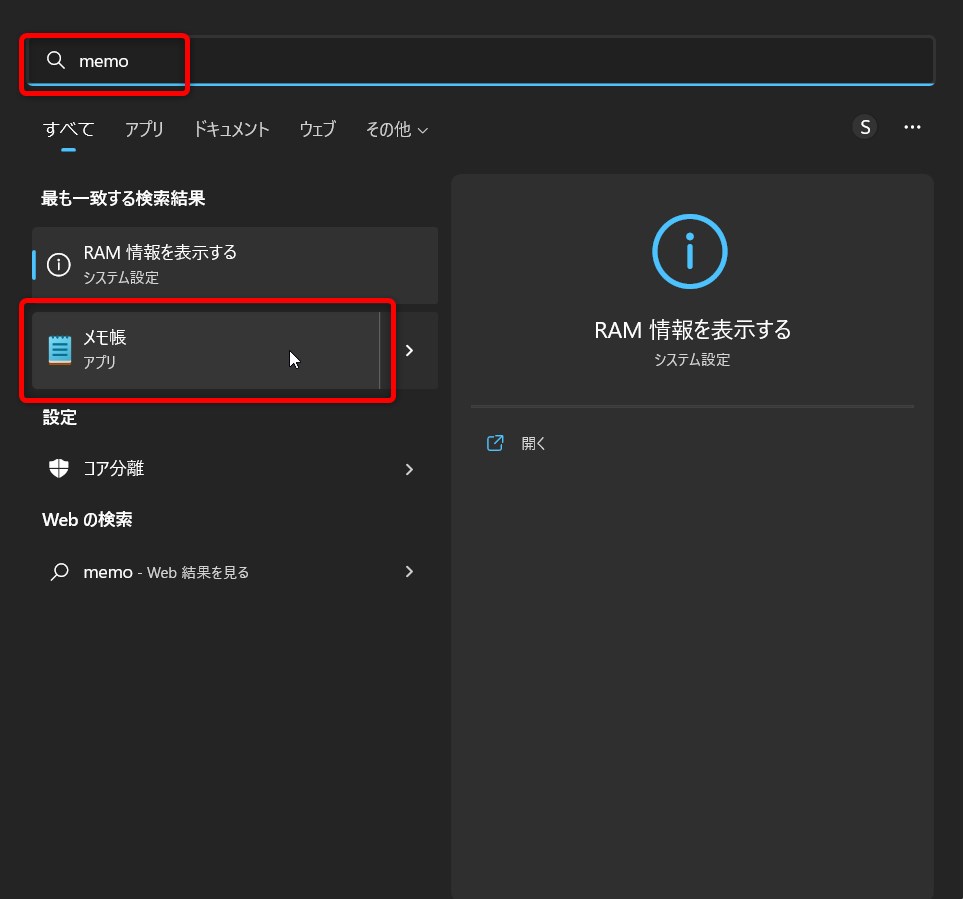Expand the memo web result chevron
This screenshot has height=899, width=963.
point(410,572)
